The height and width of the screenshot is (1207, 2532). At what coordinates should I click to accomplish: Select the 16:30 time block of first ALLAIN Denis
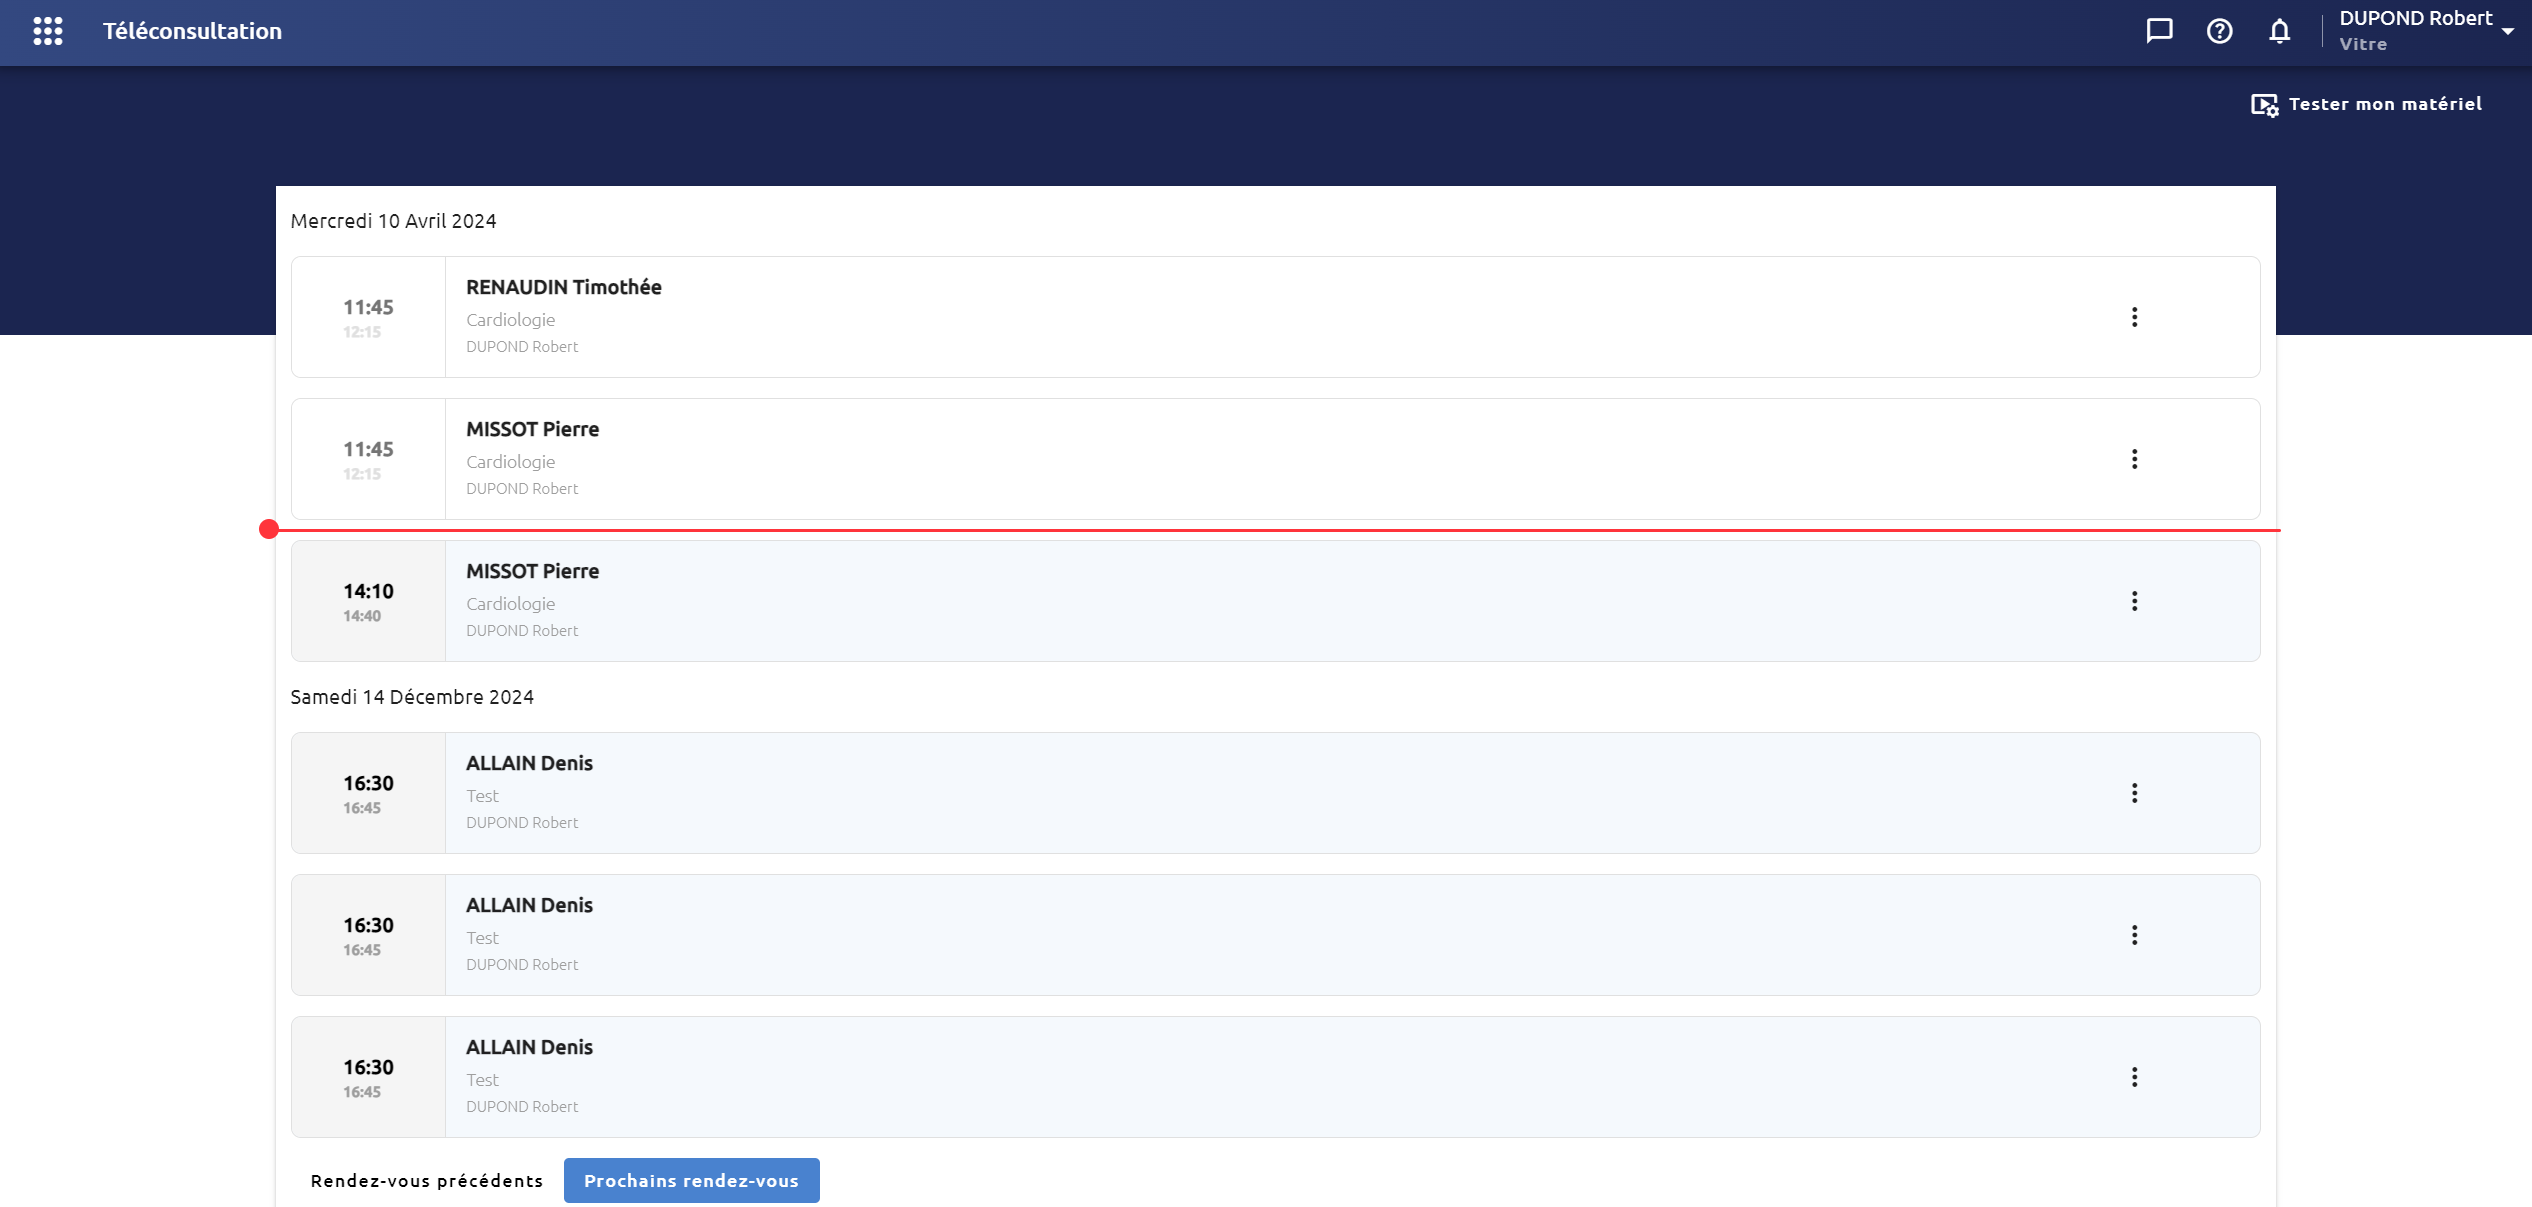point(368,793)
